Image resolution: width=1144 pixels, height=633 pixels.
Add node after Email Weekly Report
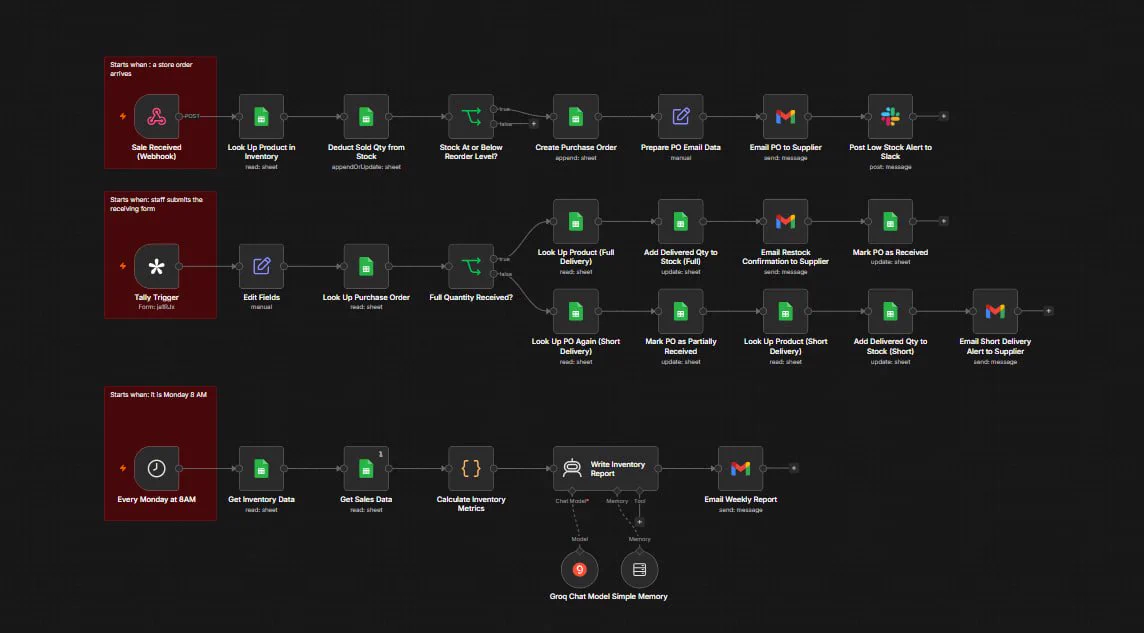click(794, 468)
